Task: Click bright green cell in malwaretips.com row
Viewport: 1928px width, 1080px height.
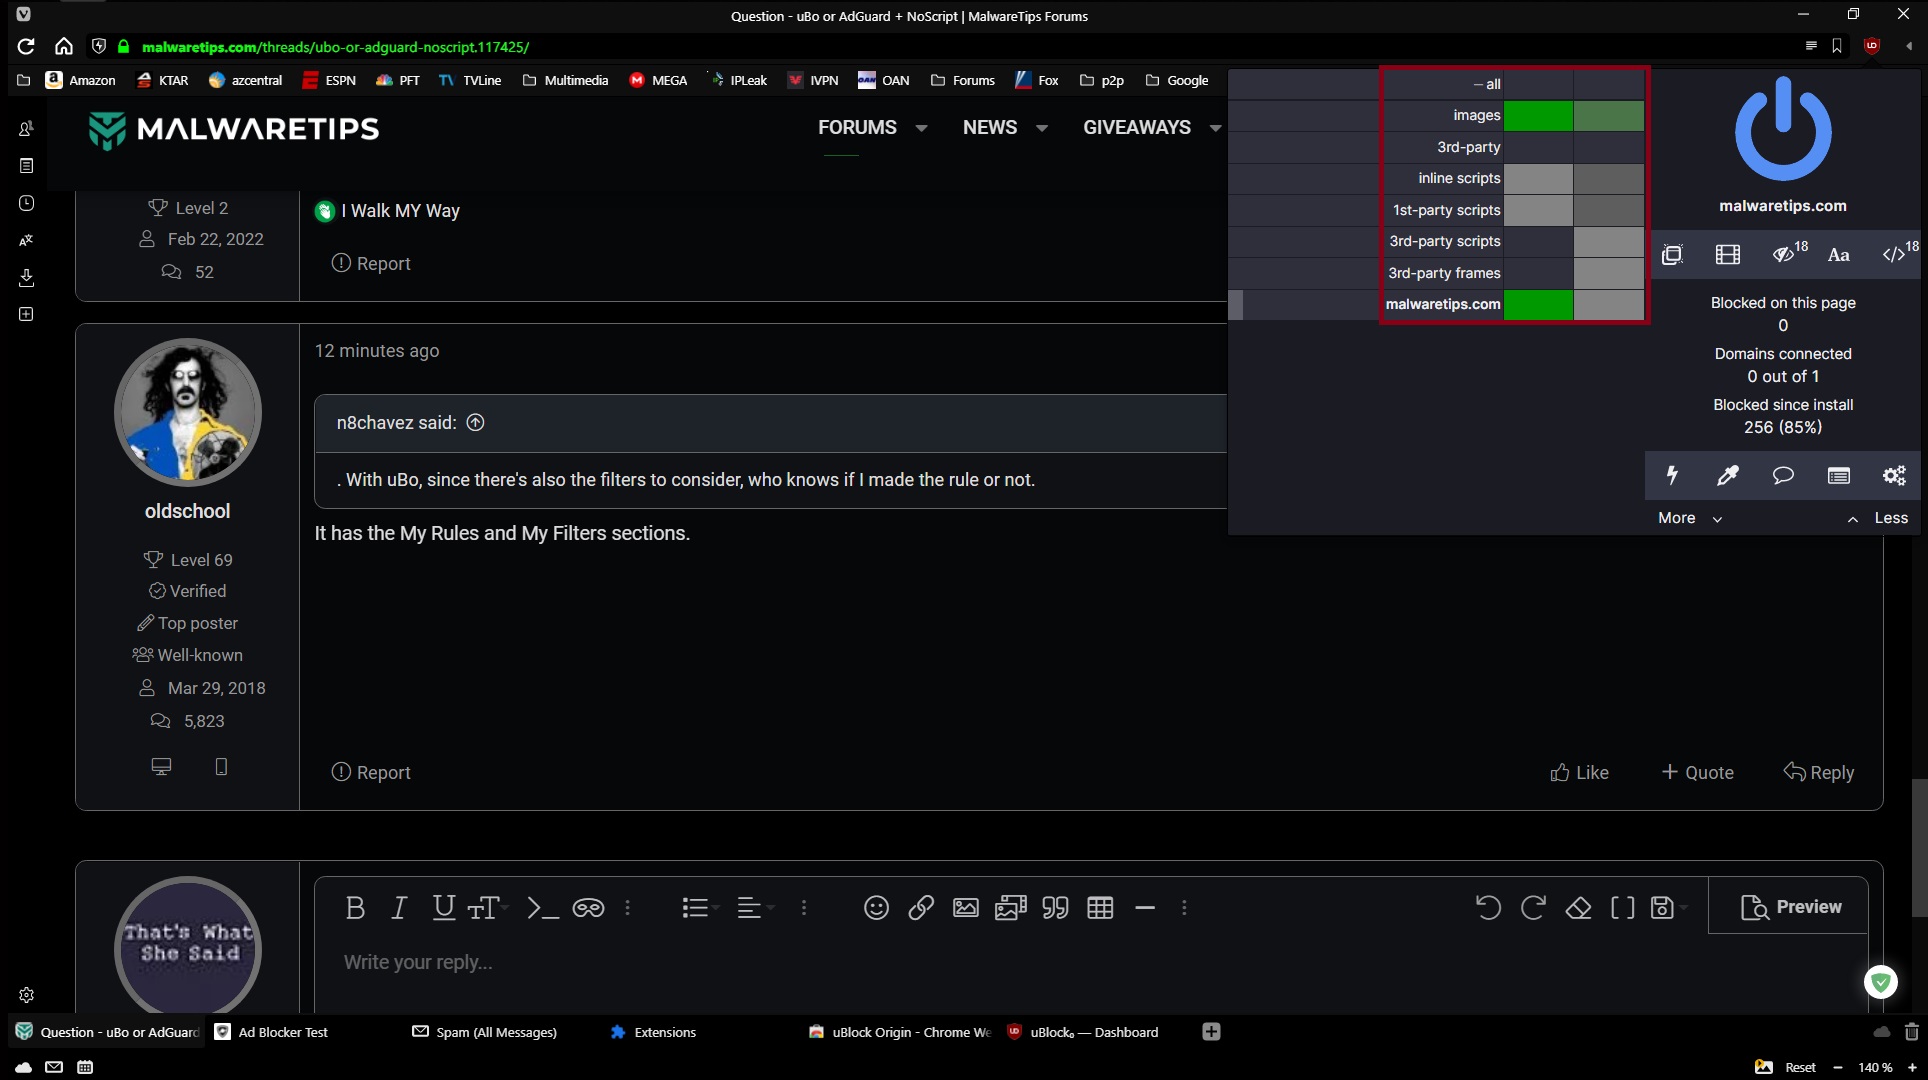Action: (x=1538, y=305)
